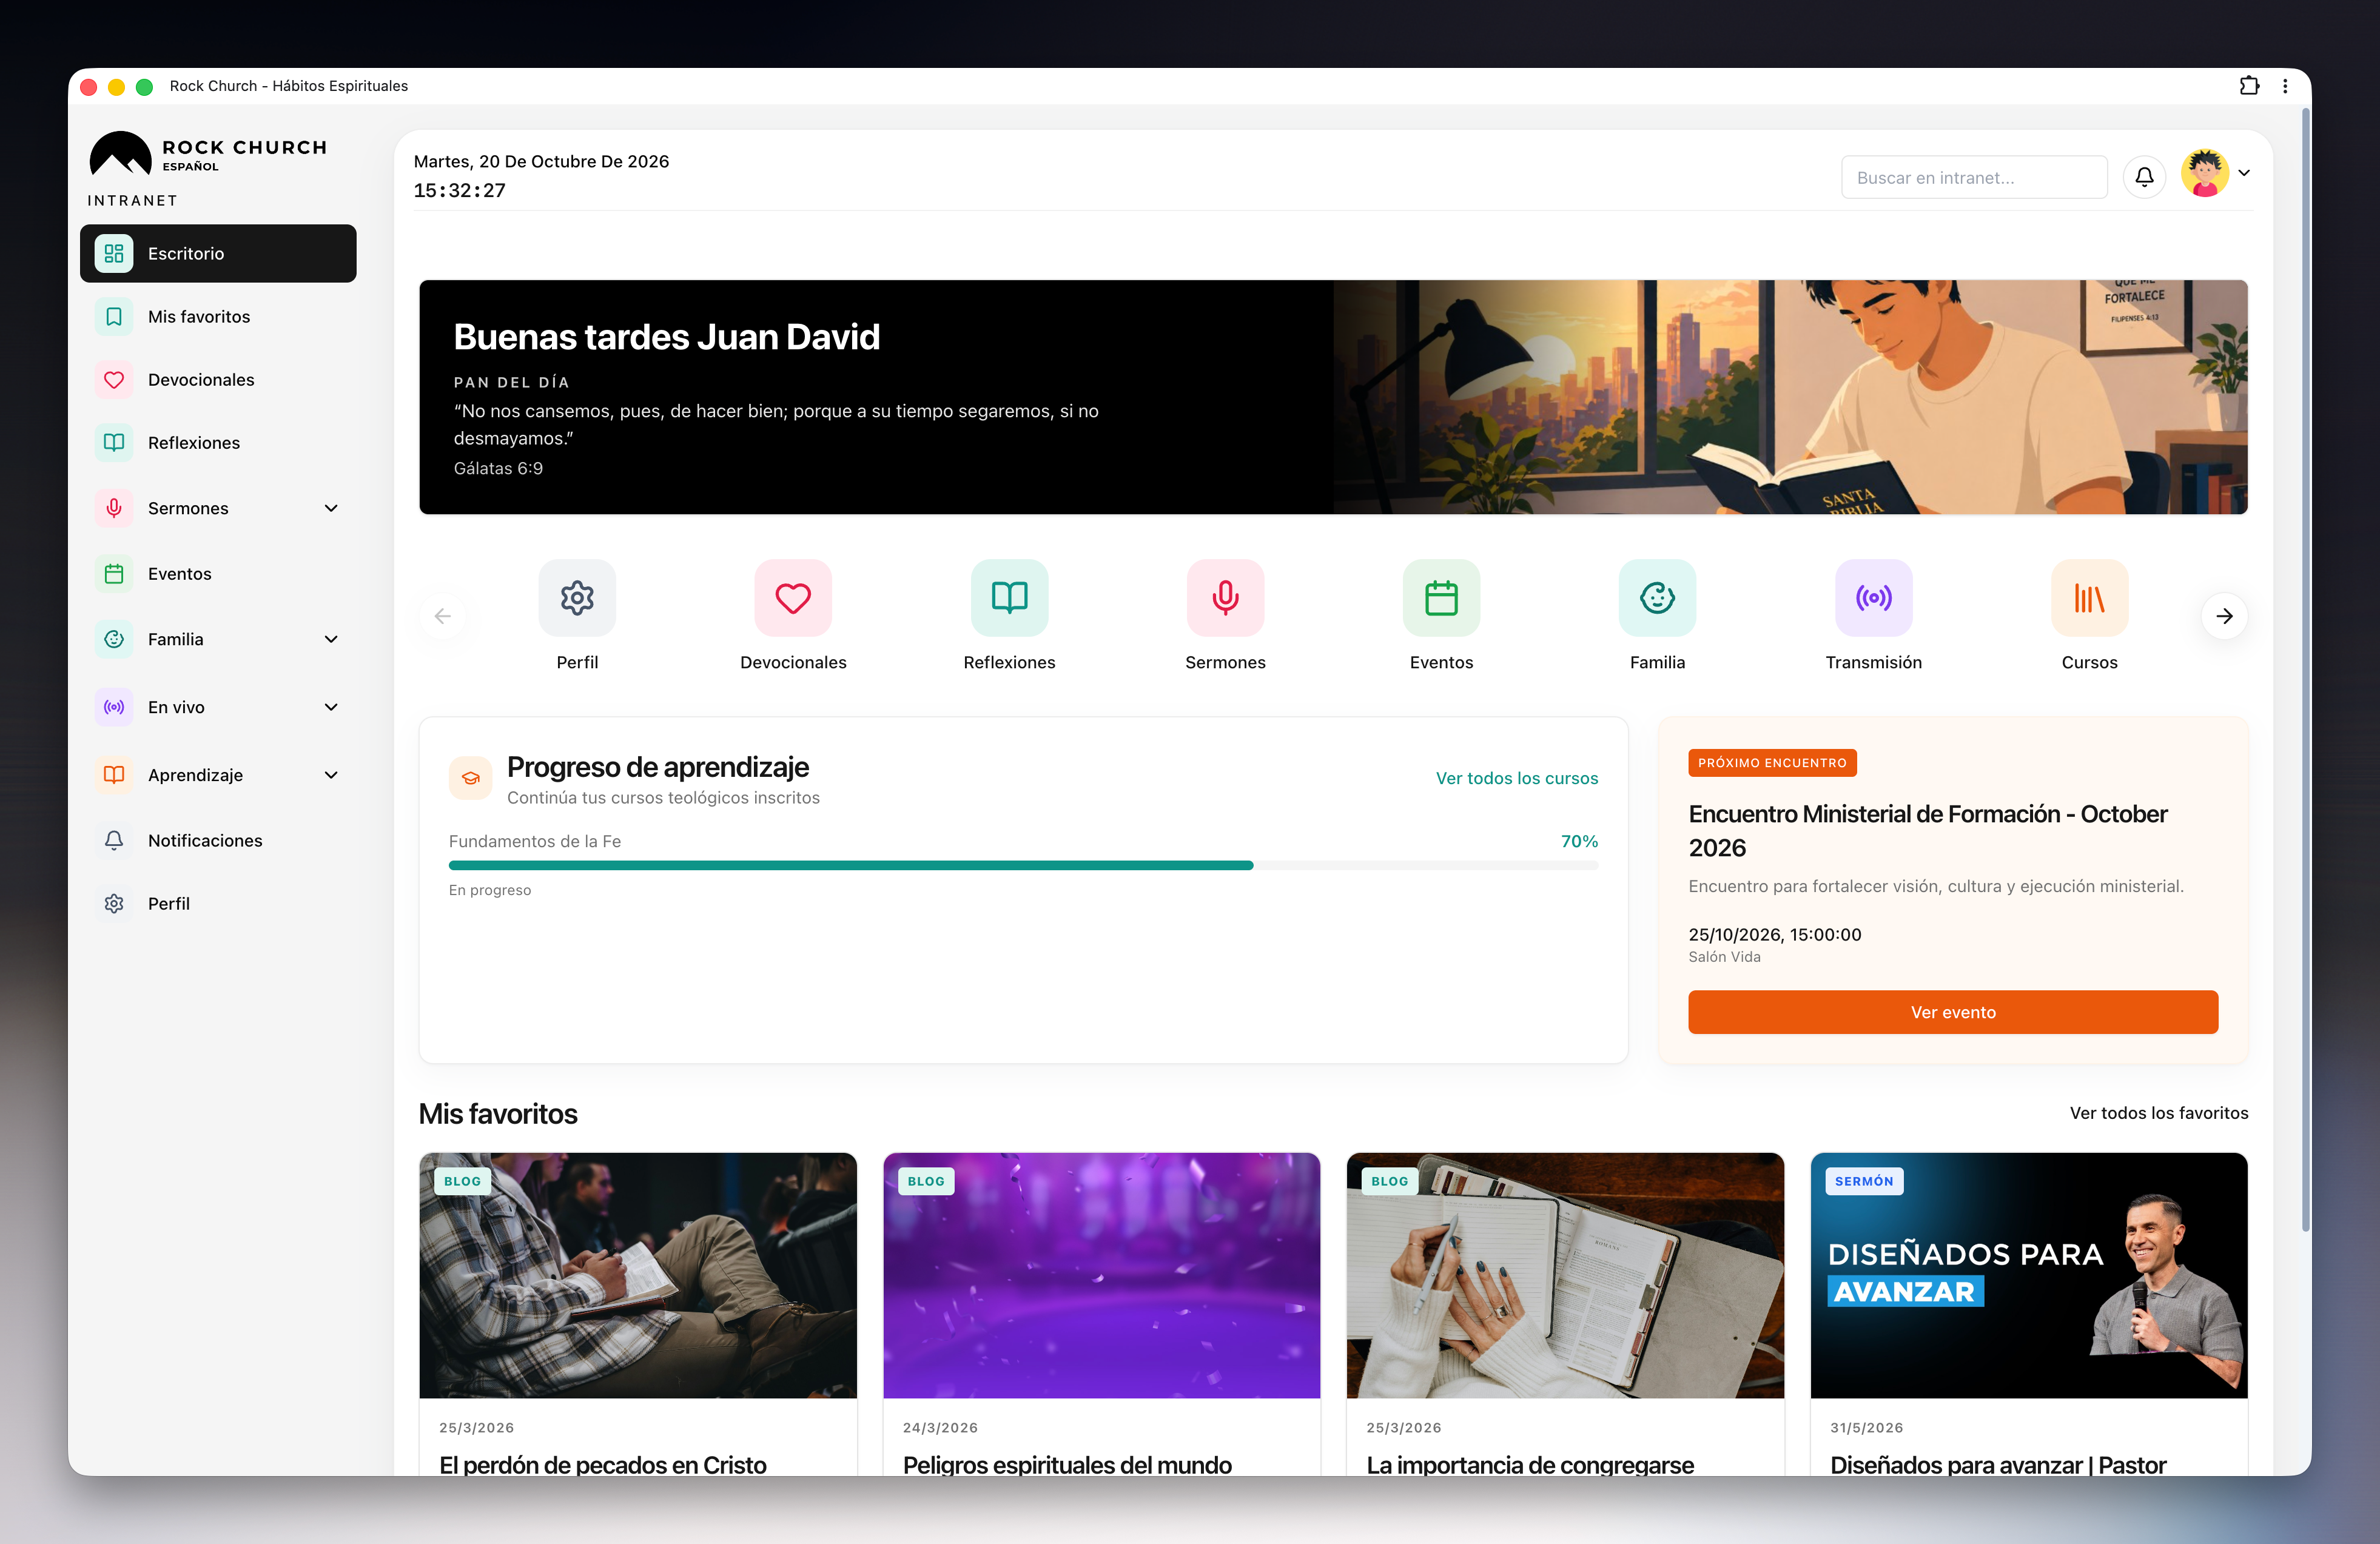The height and width of the screenshot is (1544, 2380).
Task: Open the El perdón de pecados thumbnail
Action: click(637, 1275)
